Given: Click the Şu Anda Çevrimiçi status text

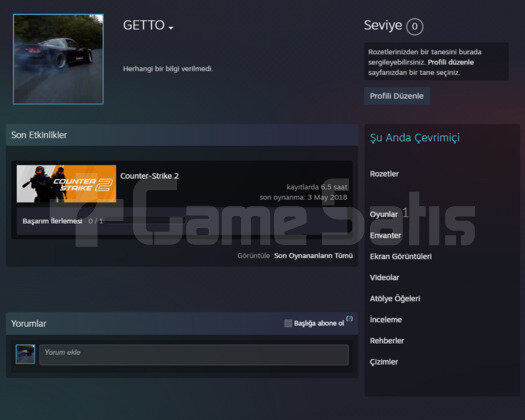Looking at the screenshot, I should [x=415, y=138].
